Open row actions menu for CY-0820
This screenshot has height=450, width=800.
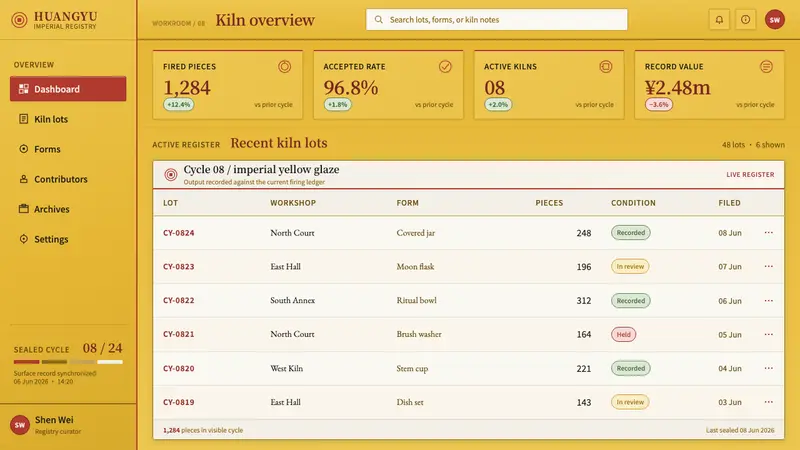[x=768, y=368]
